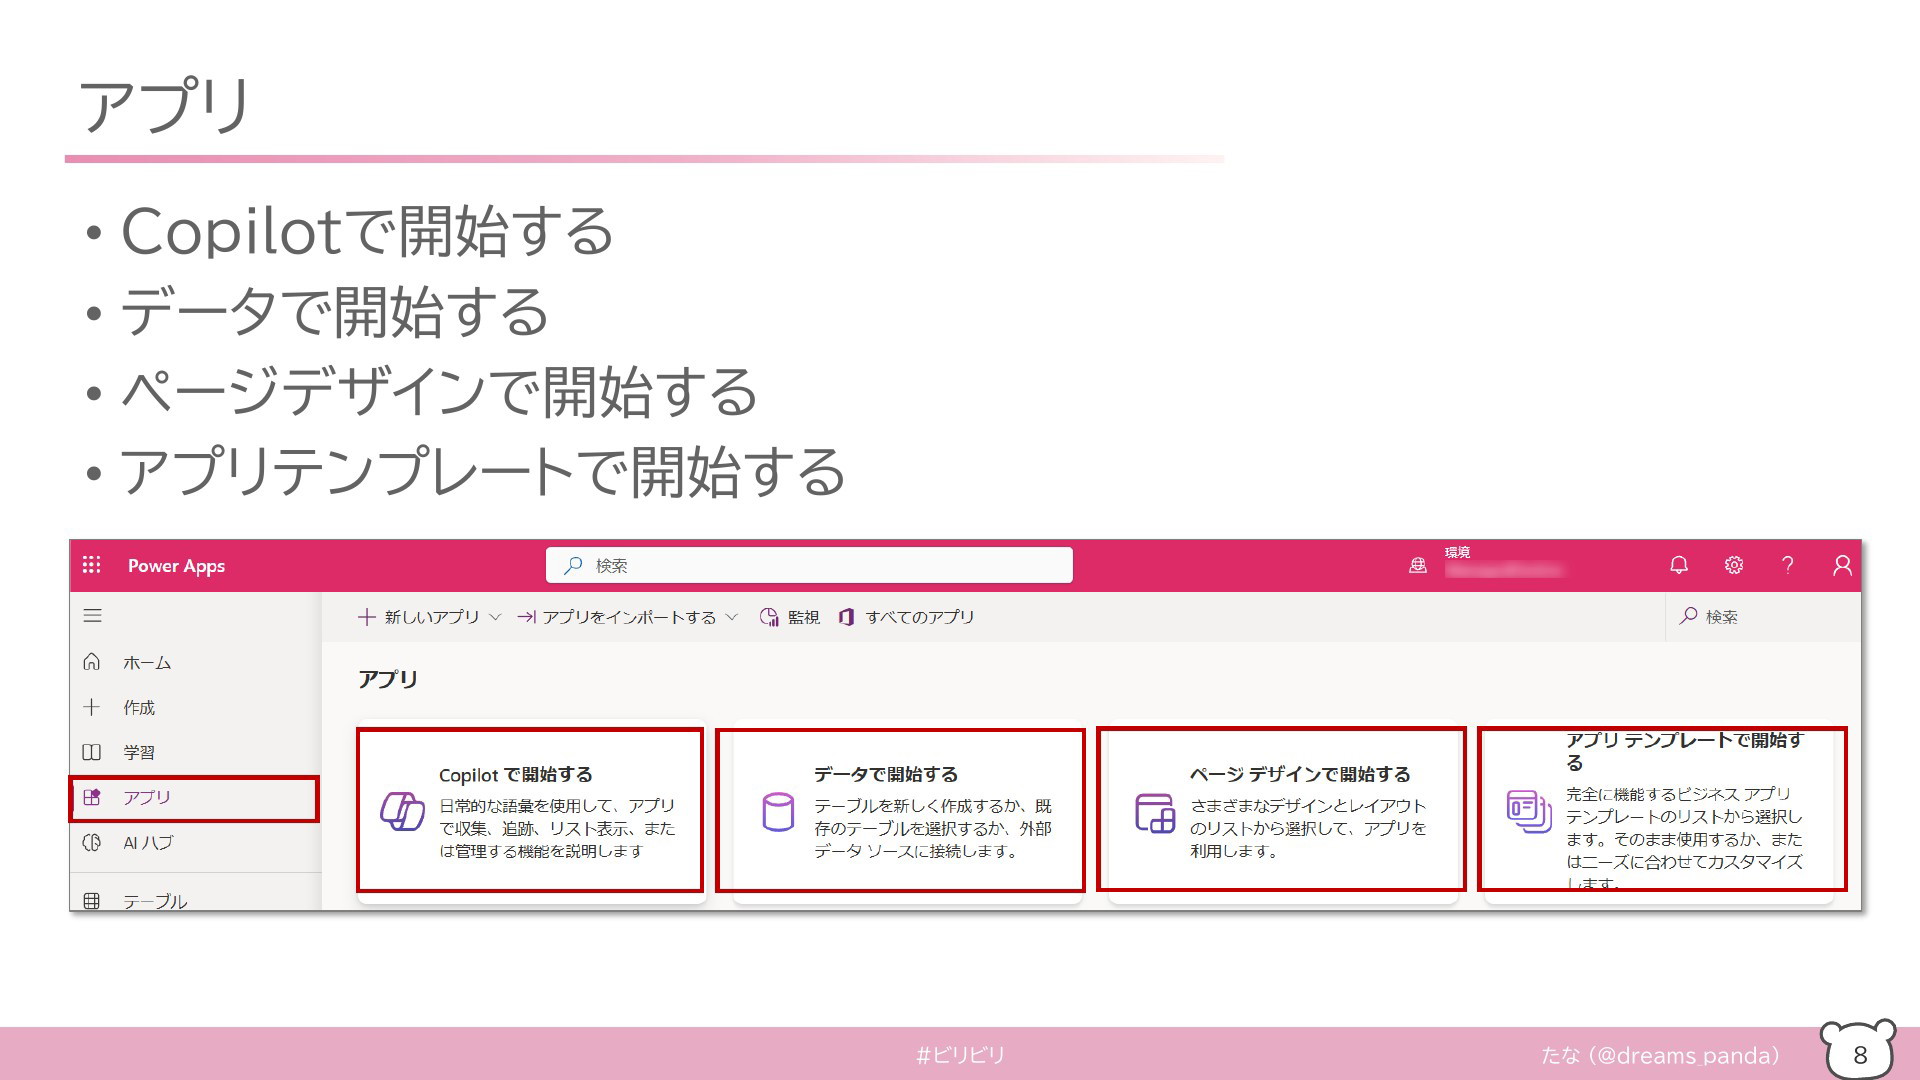1920x1080 pixels.
Task: Click the Copilot logo icon
Action: tap(402, 811)
